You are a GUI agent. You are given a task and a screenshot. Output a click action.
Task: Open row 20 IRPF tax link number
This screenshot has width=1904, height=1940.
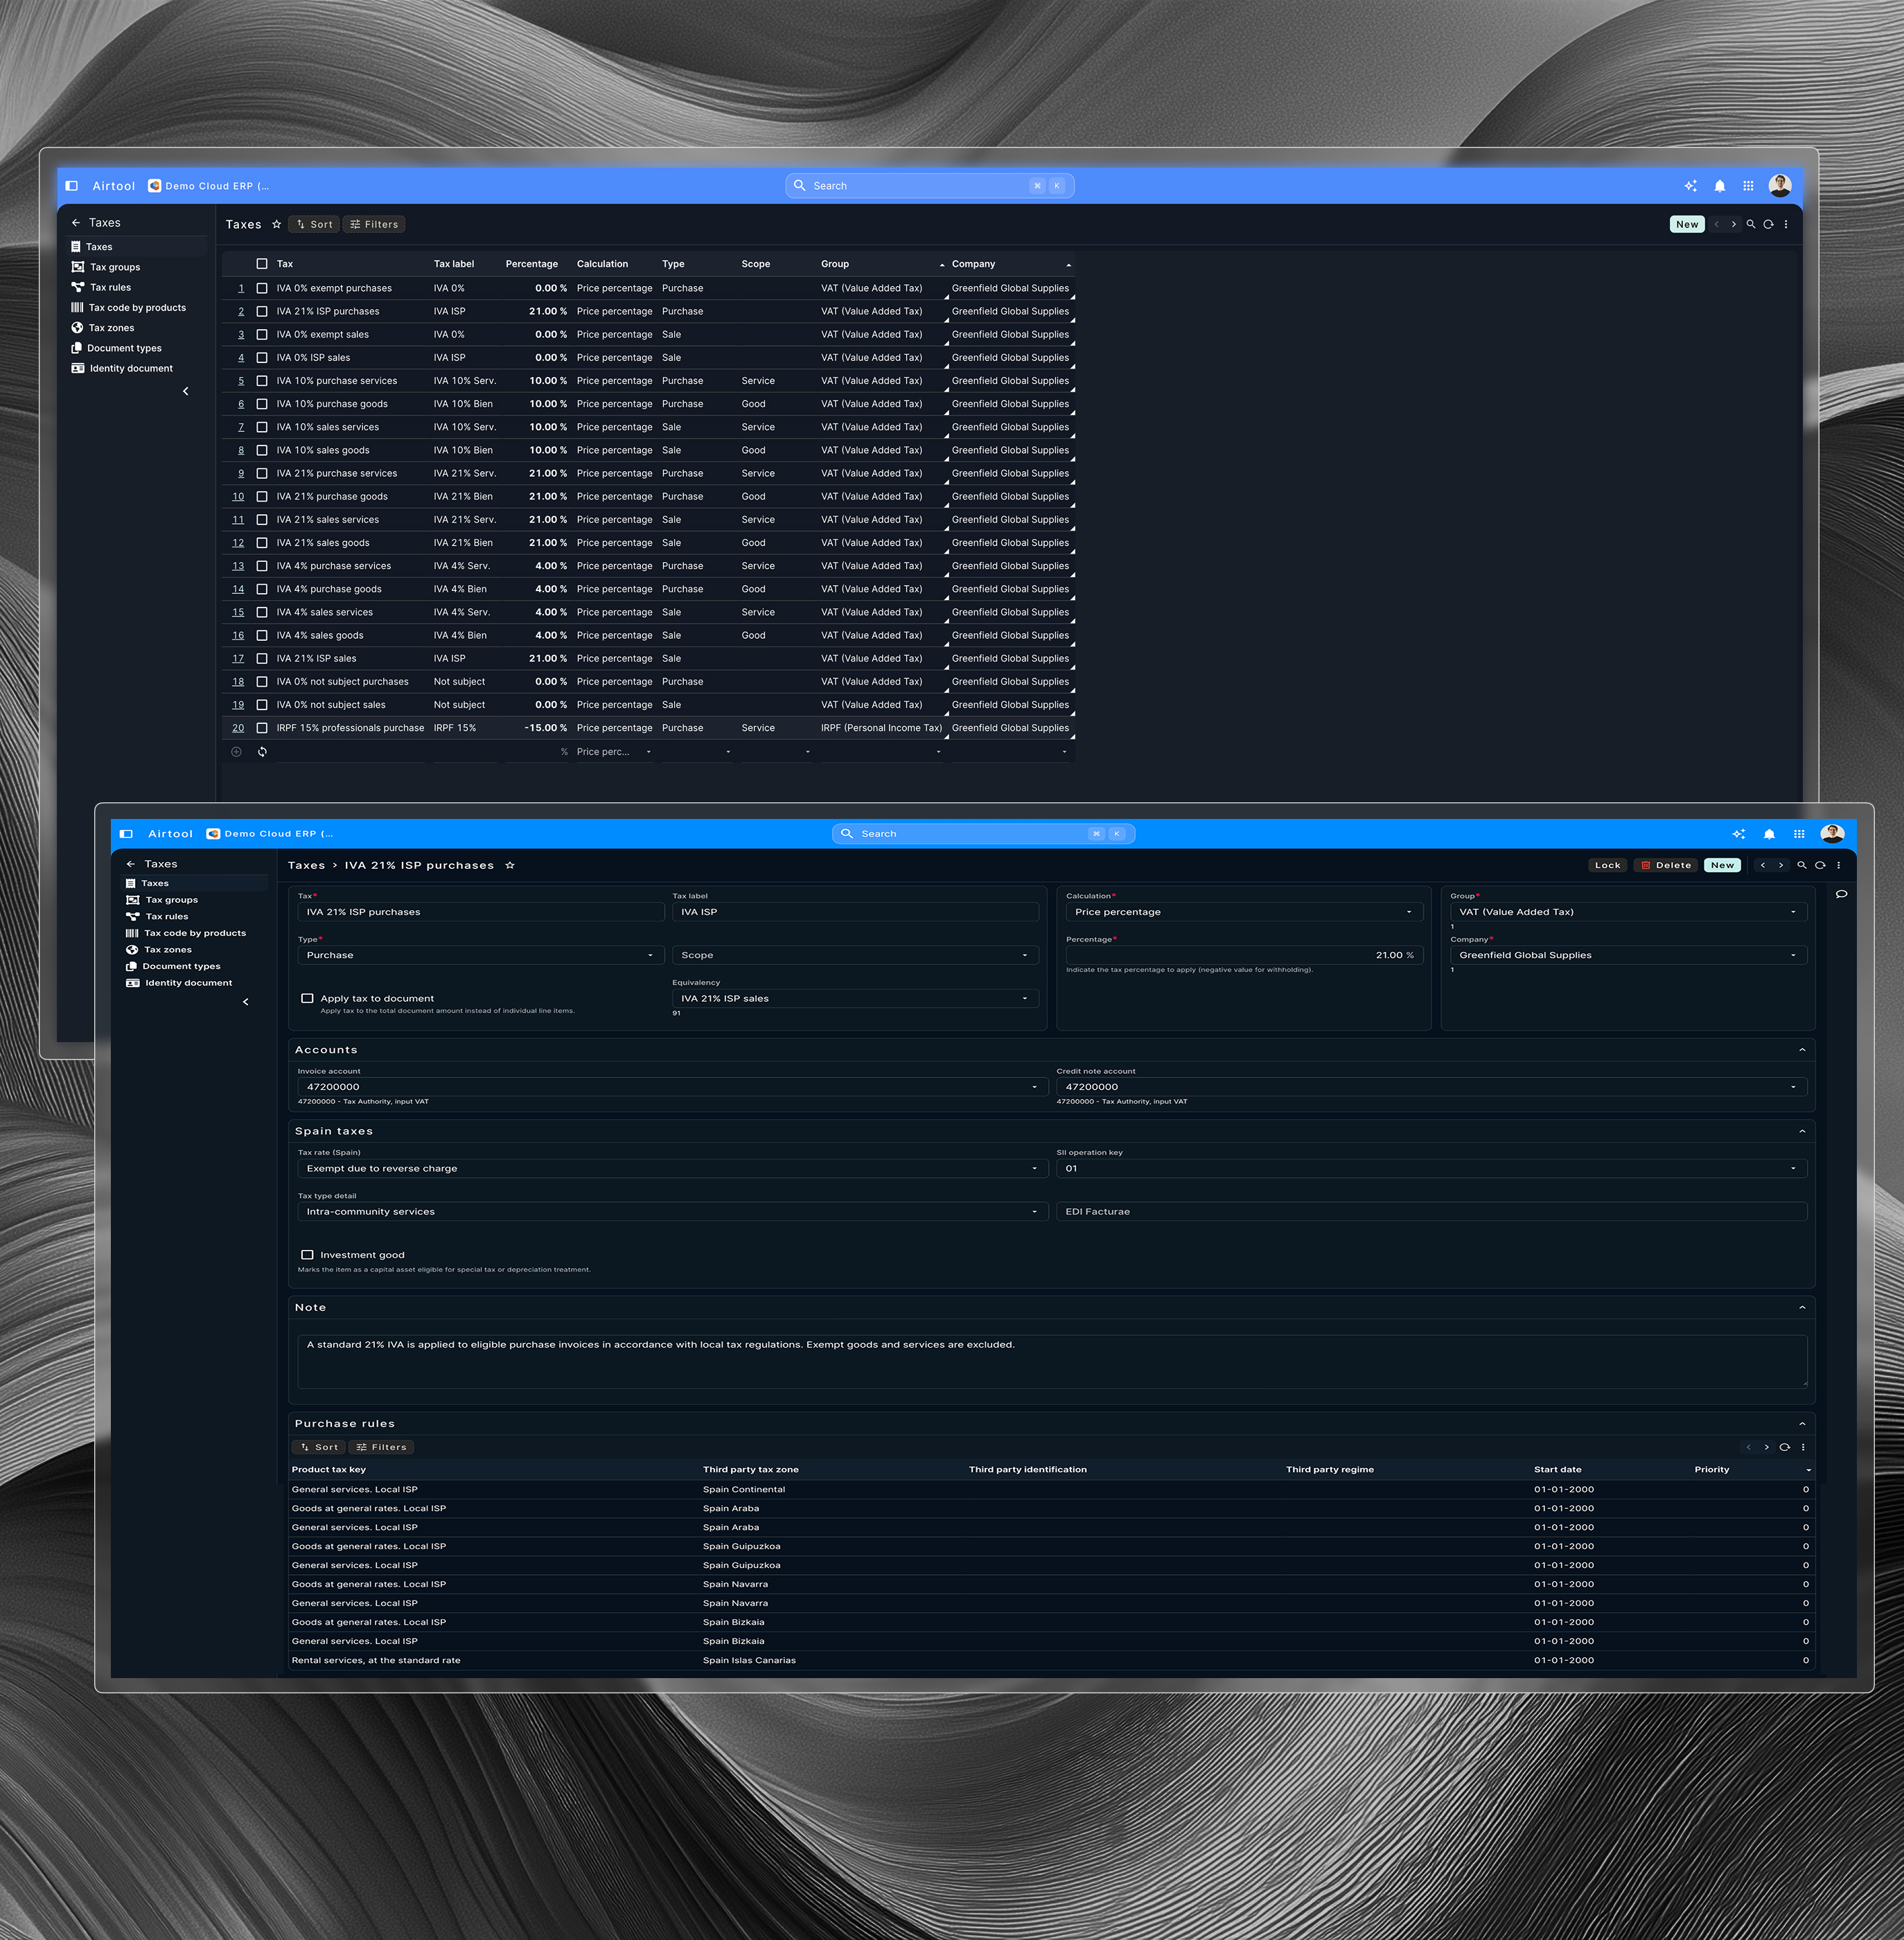click(238, 728)
